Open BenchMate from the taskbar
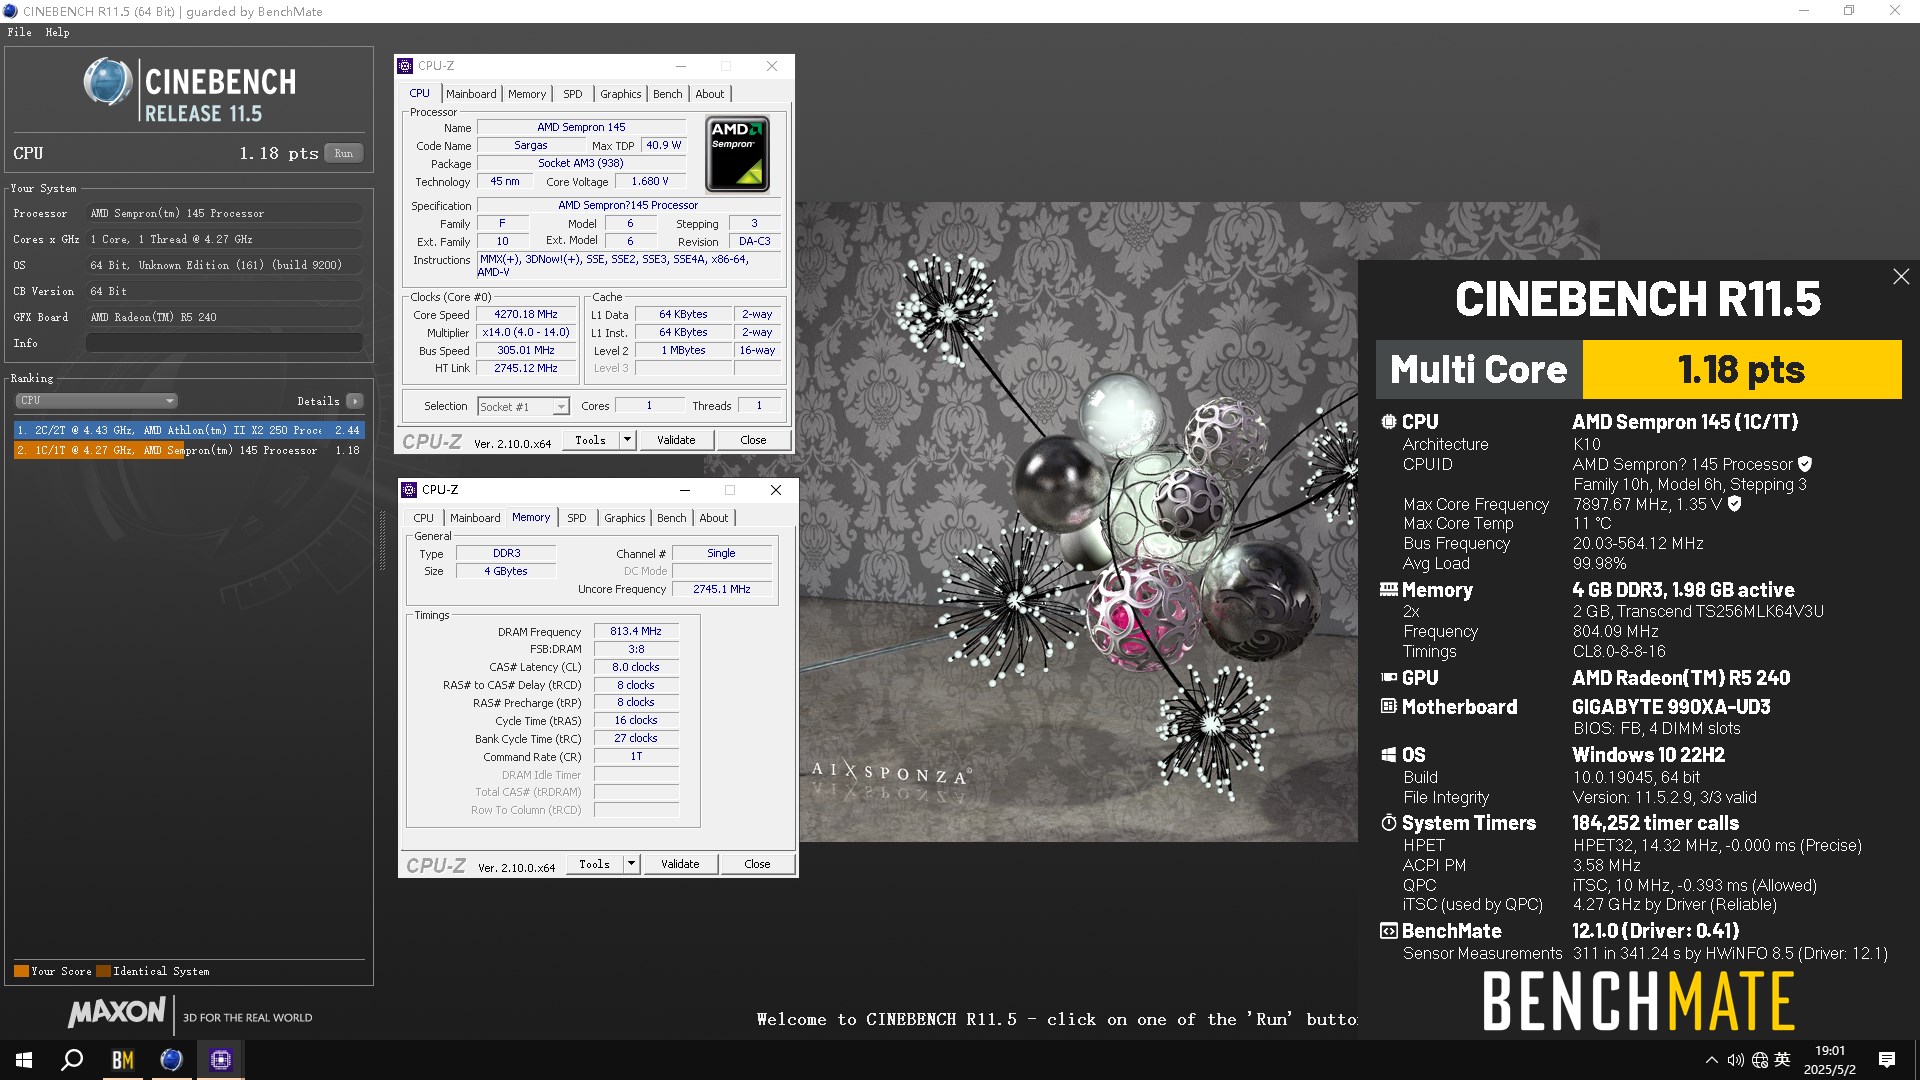This screenshot has height=1080, width=1920. tap(122, 1060)
